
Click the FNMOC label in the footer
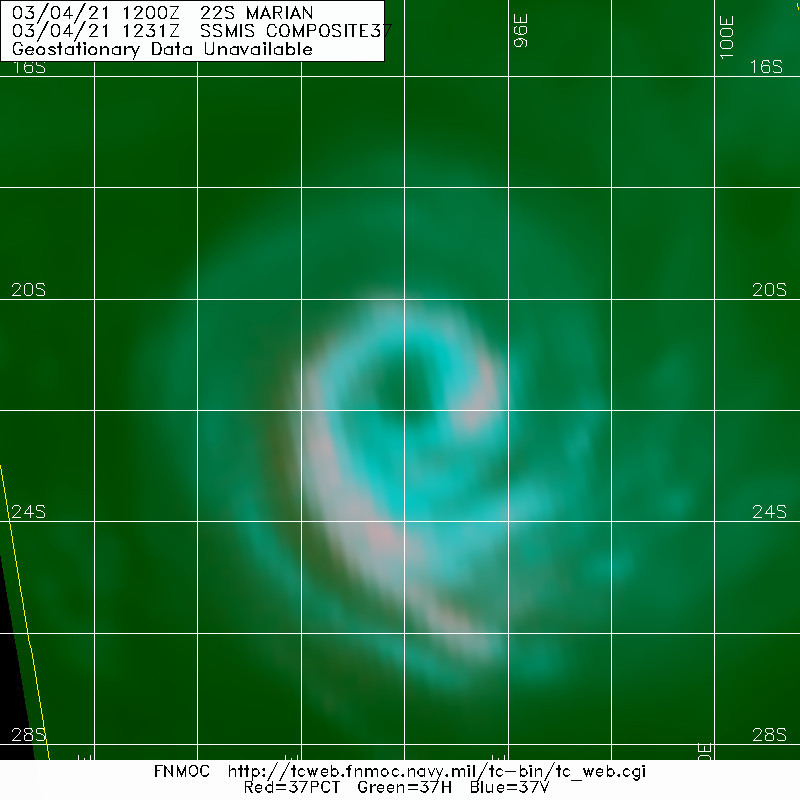pyautogui.click(x=180, y=771)
